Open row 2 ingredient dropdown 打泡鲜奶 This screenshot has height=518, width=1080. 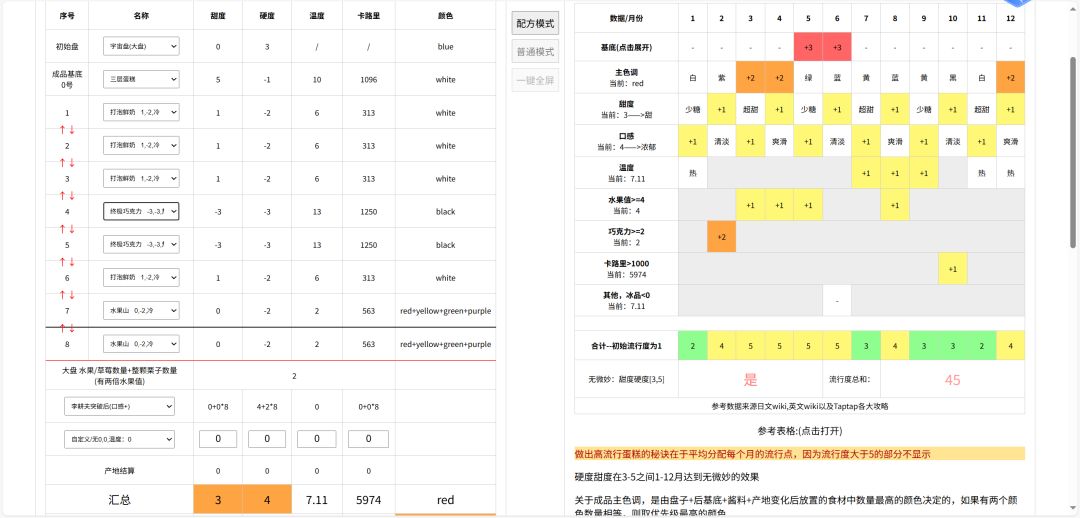coord(141,145)
